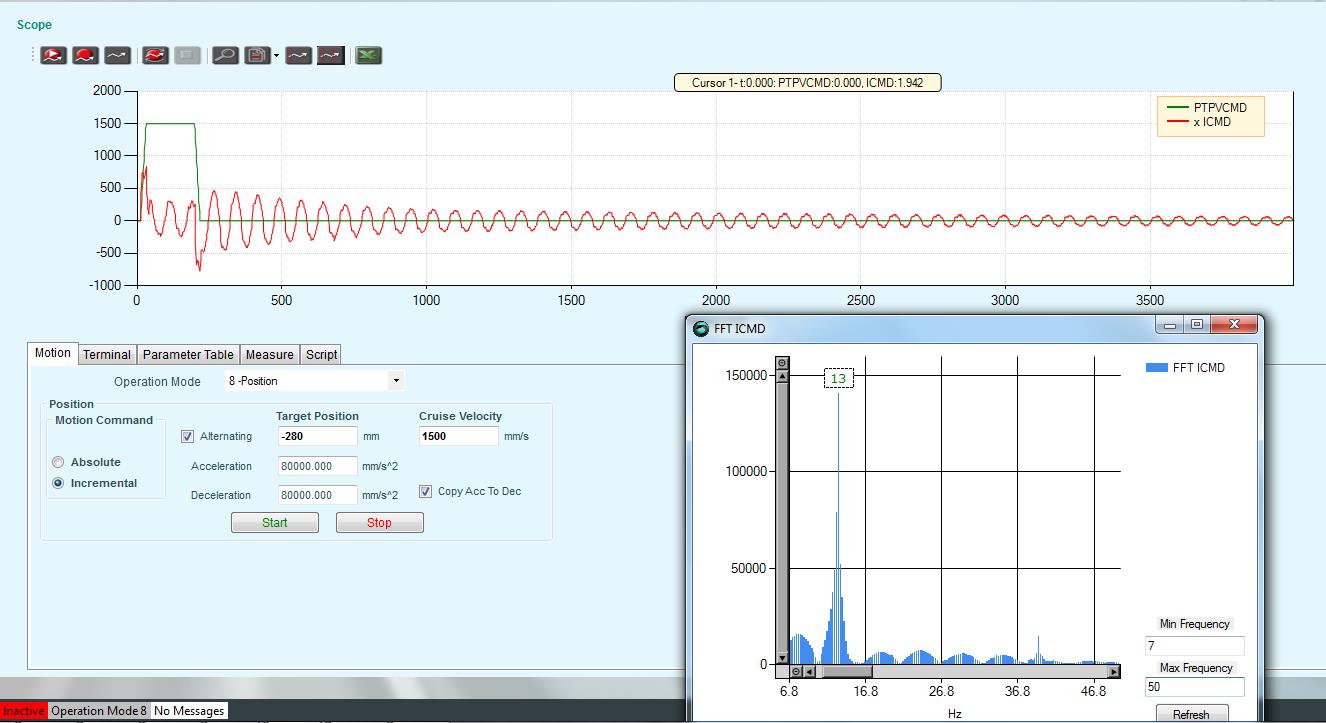The height and width of the screenshot is (723, 1326).
Task: Click the Cruise Velocity input field
Action: [458, 436]
